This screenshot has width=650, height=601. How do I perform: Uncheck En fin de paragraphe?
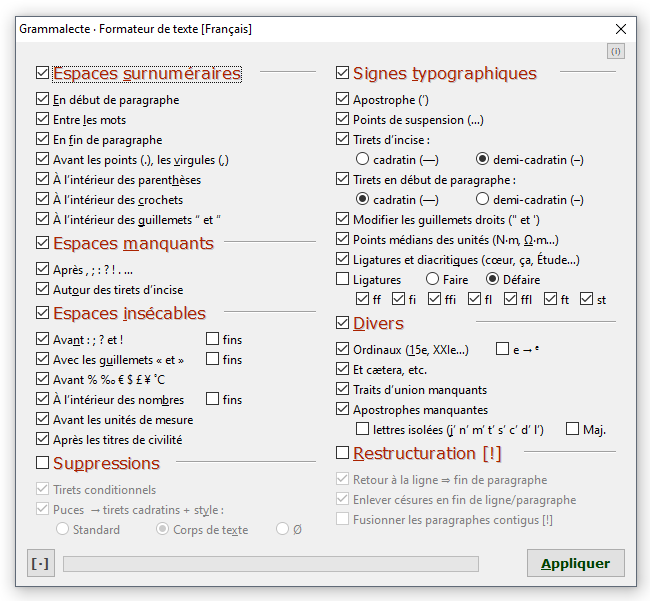[x=42, y=138]
